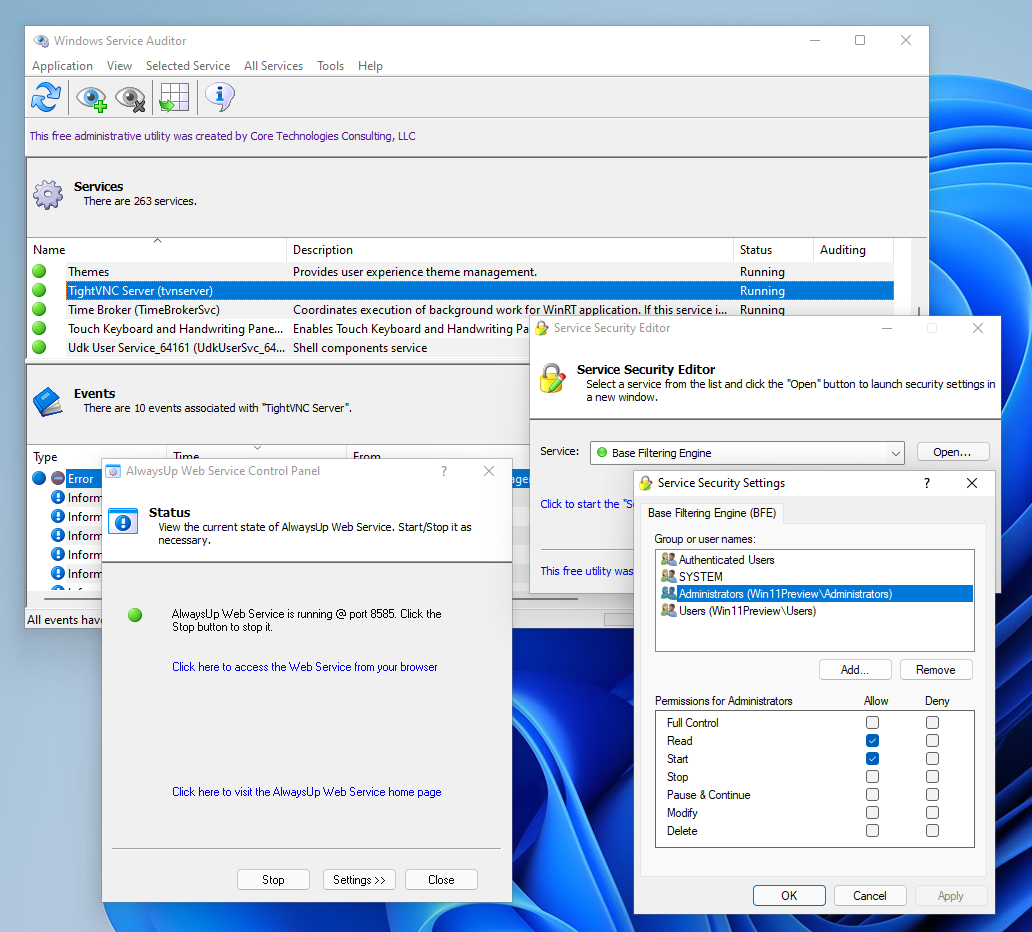The width and height of the screenshot is (1032, 932).
Task: Click Cancel in Service Security Settings
Action: tap(870, 896)
